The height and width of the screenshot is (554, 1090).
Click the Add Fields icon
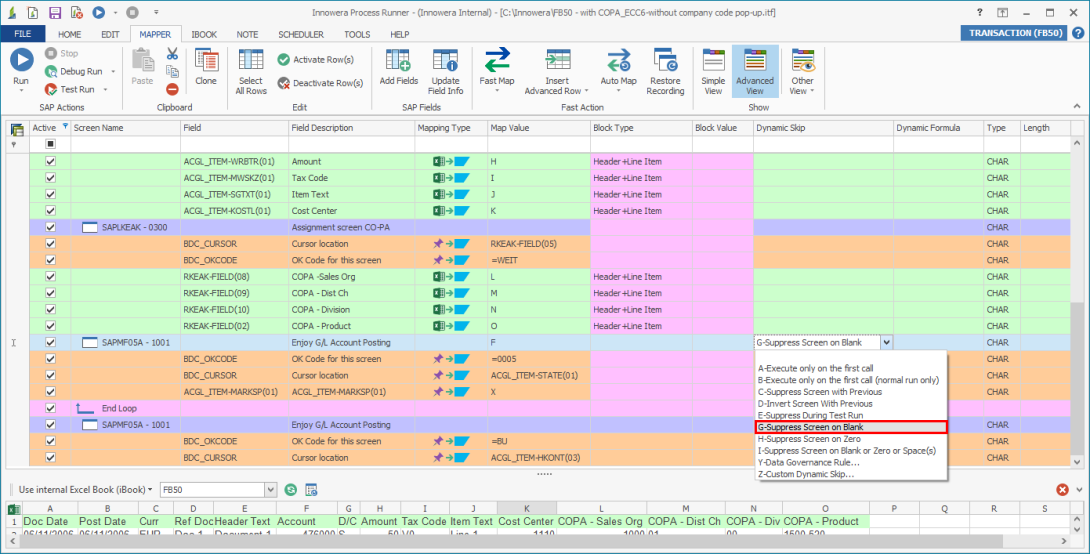pos(399,67)
